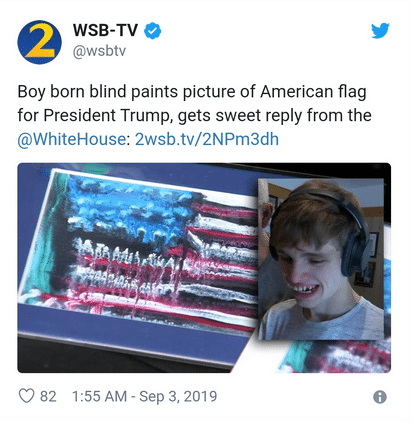Viewport: 411px width, 422px height.
Task: Click the blurred painting in the image corner
Action: pos(337,357)
